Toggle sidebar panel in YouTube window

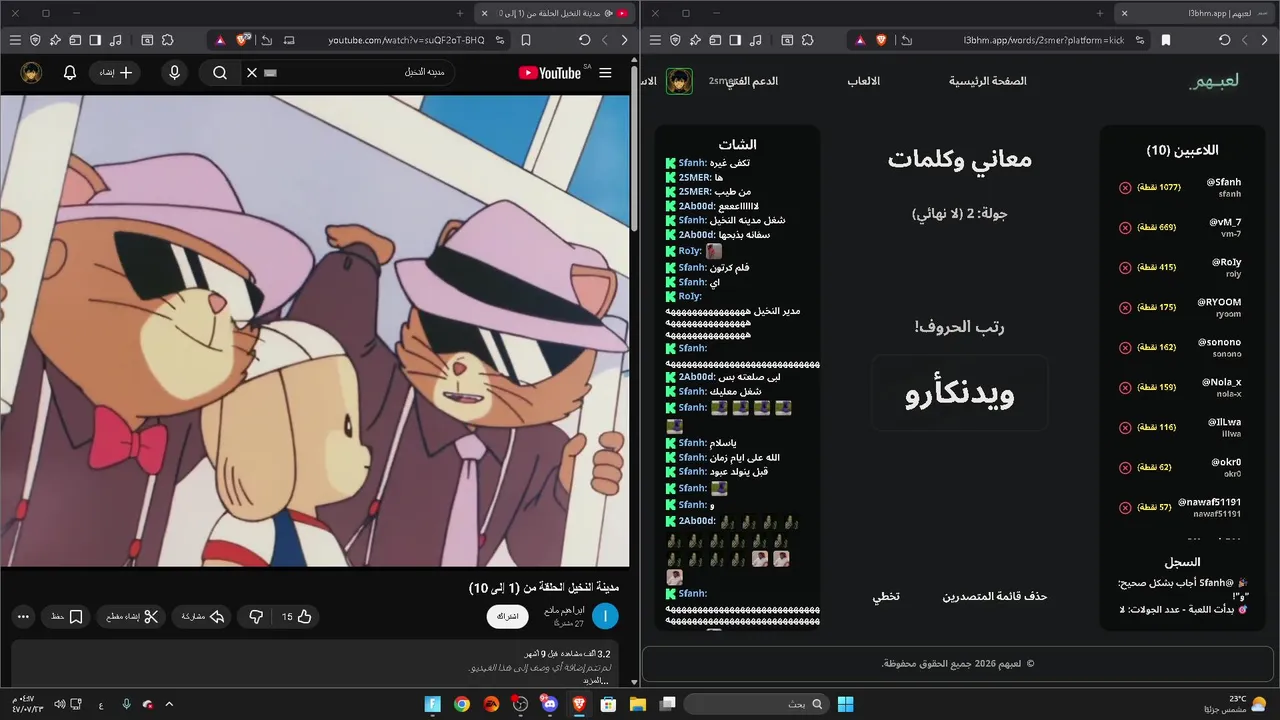pos(95,40)
